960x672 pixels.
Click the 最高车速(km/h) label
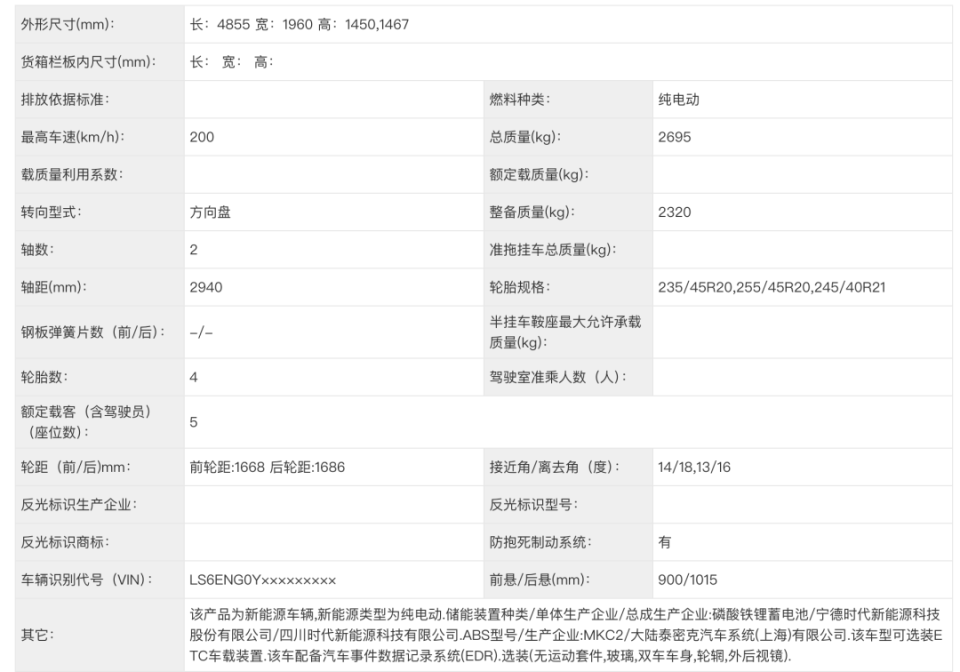[x=78, y=136]
